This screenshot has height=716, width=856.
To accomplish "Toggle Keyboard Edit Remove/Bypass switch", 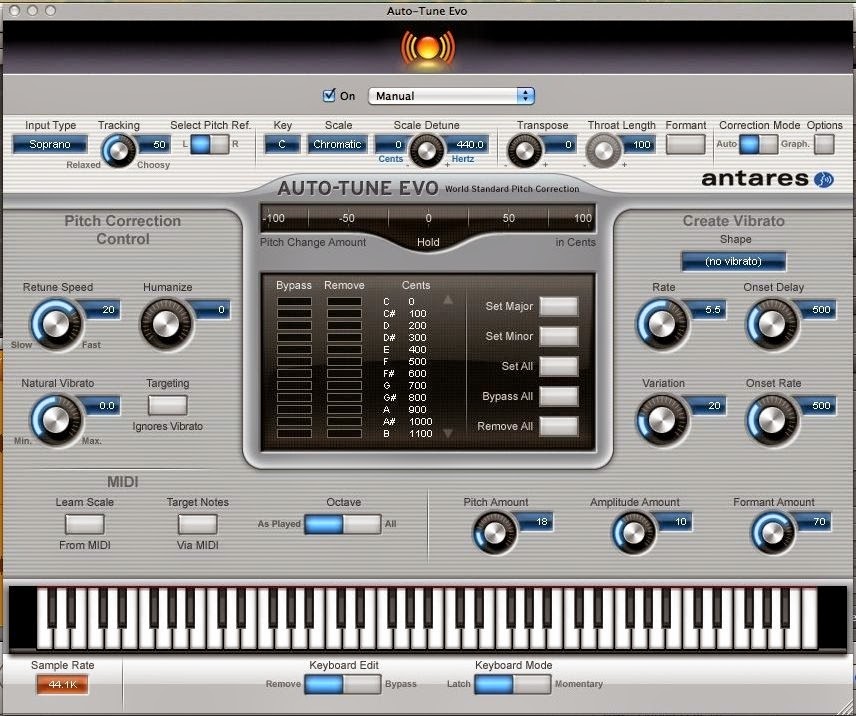I will (343, 684).
